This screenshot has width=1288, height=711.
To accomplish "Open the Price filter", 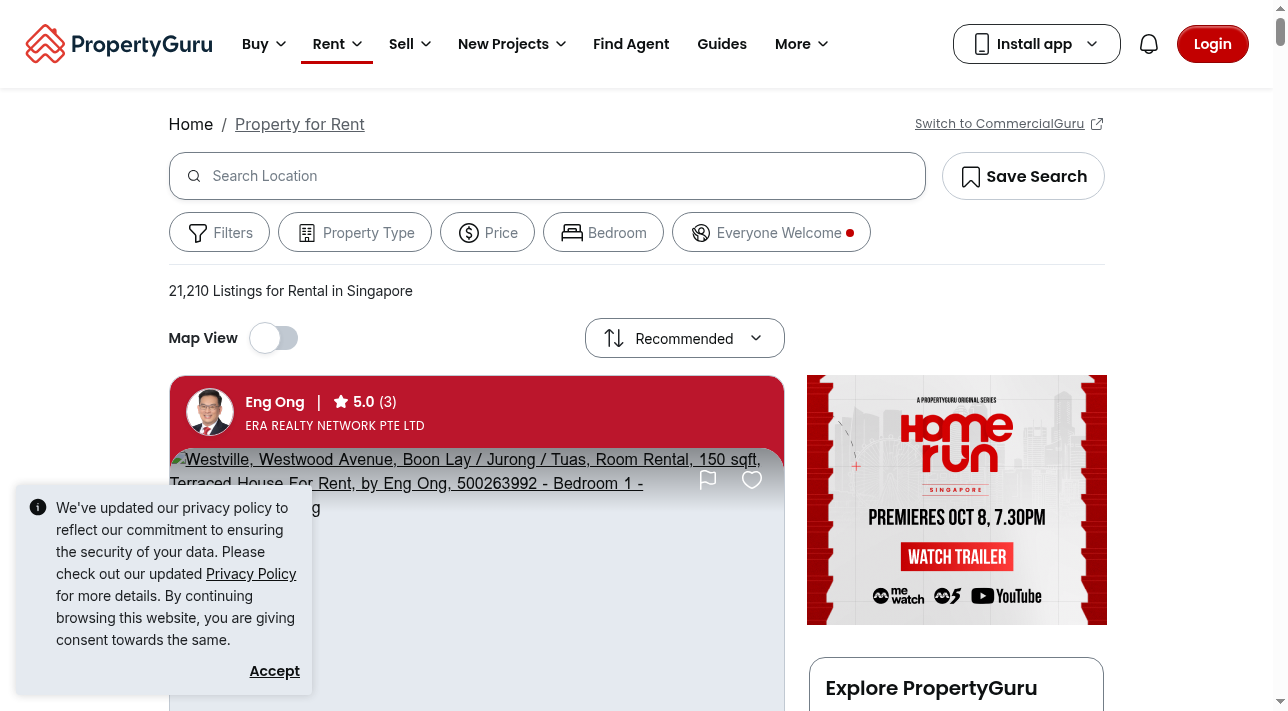I will (487, 233).
